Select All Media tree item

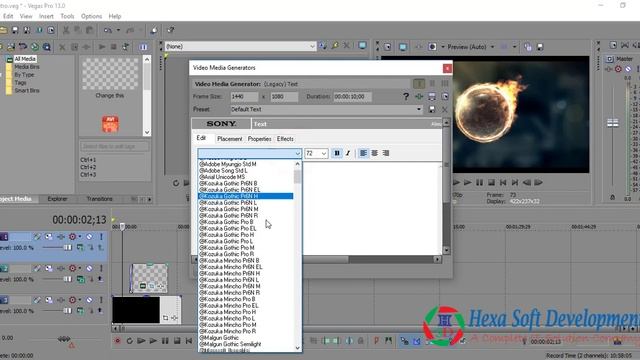[25, 59]
